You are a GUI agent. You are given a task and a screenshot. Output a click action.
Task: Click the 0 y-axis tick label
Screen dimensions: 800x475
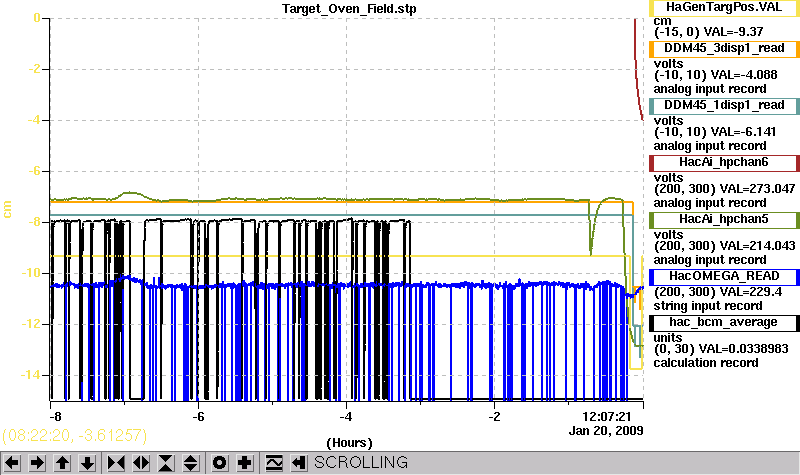pos(37,18)
